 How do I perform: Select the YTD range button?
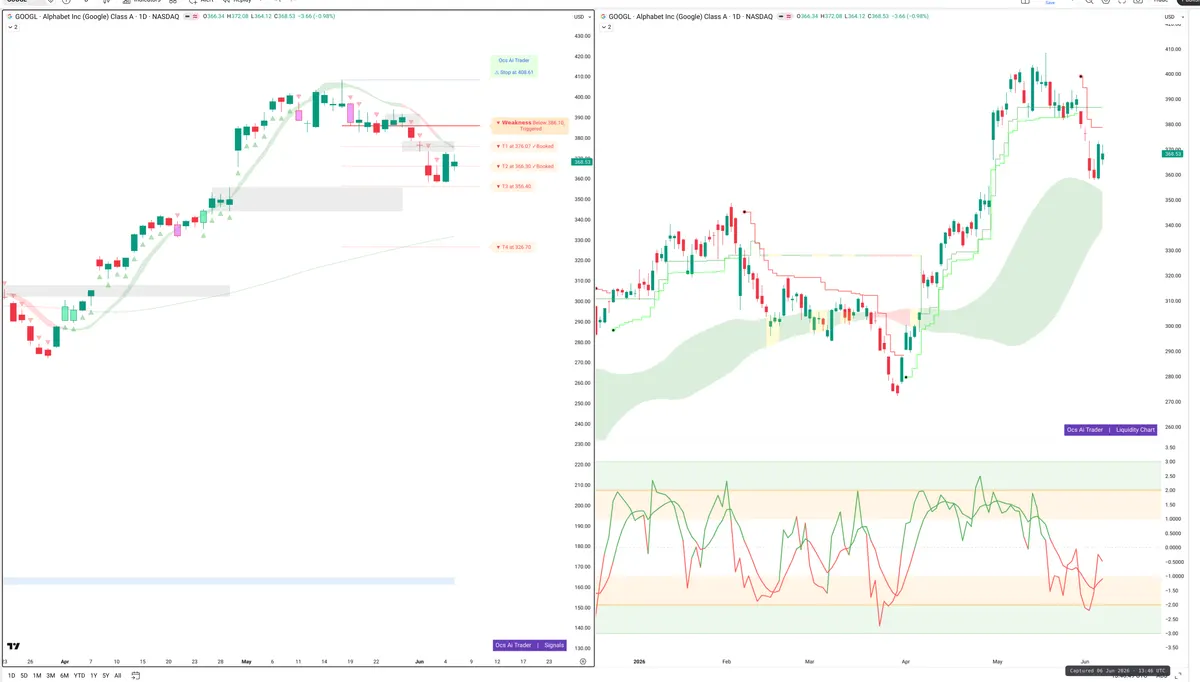(79, 676)
